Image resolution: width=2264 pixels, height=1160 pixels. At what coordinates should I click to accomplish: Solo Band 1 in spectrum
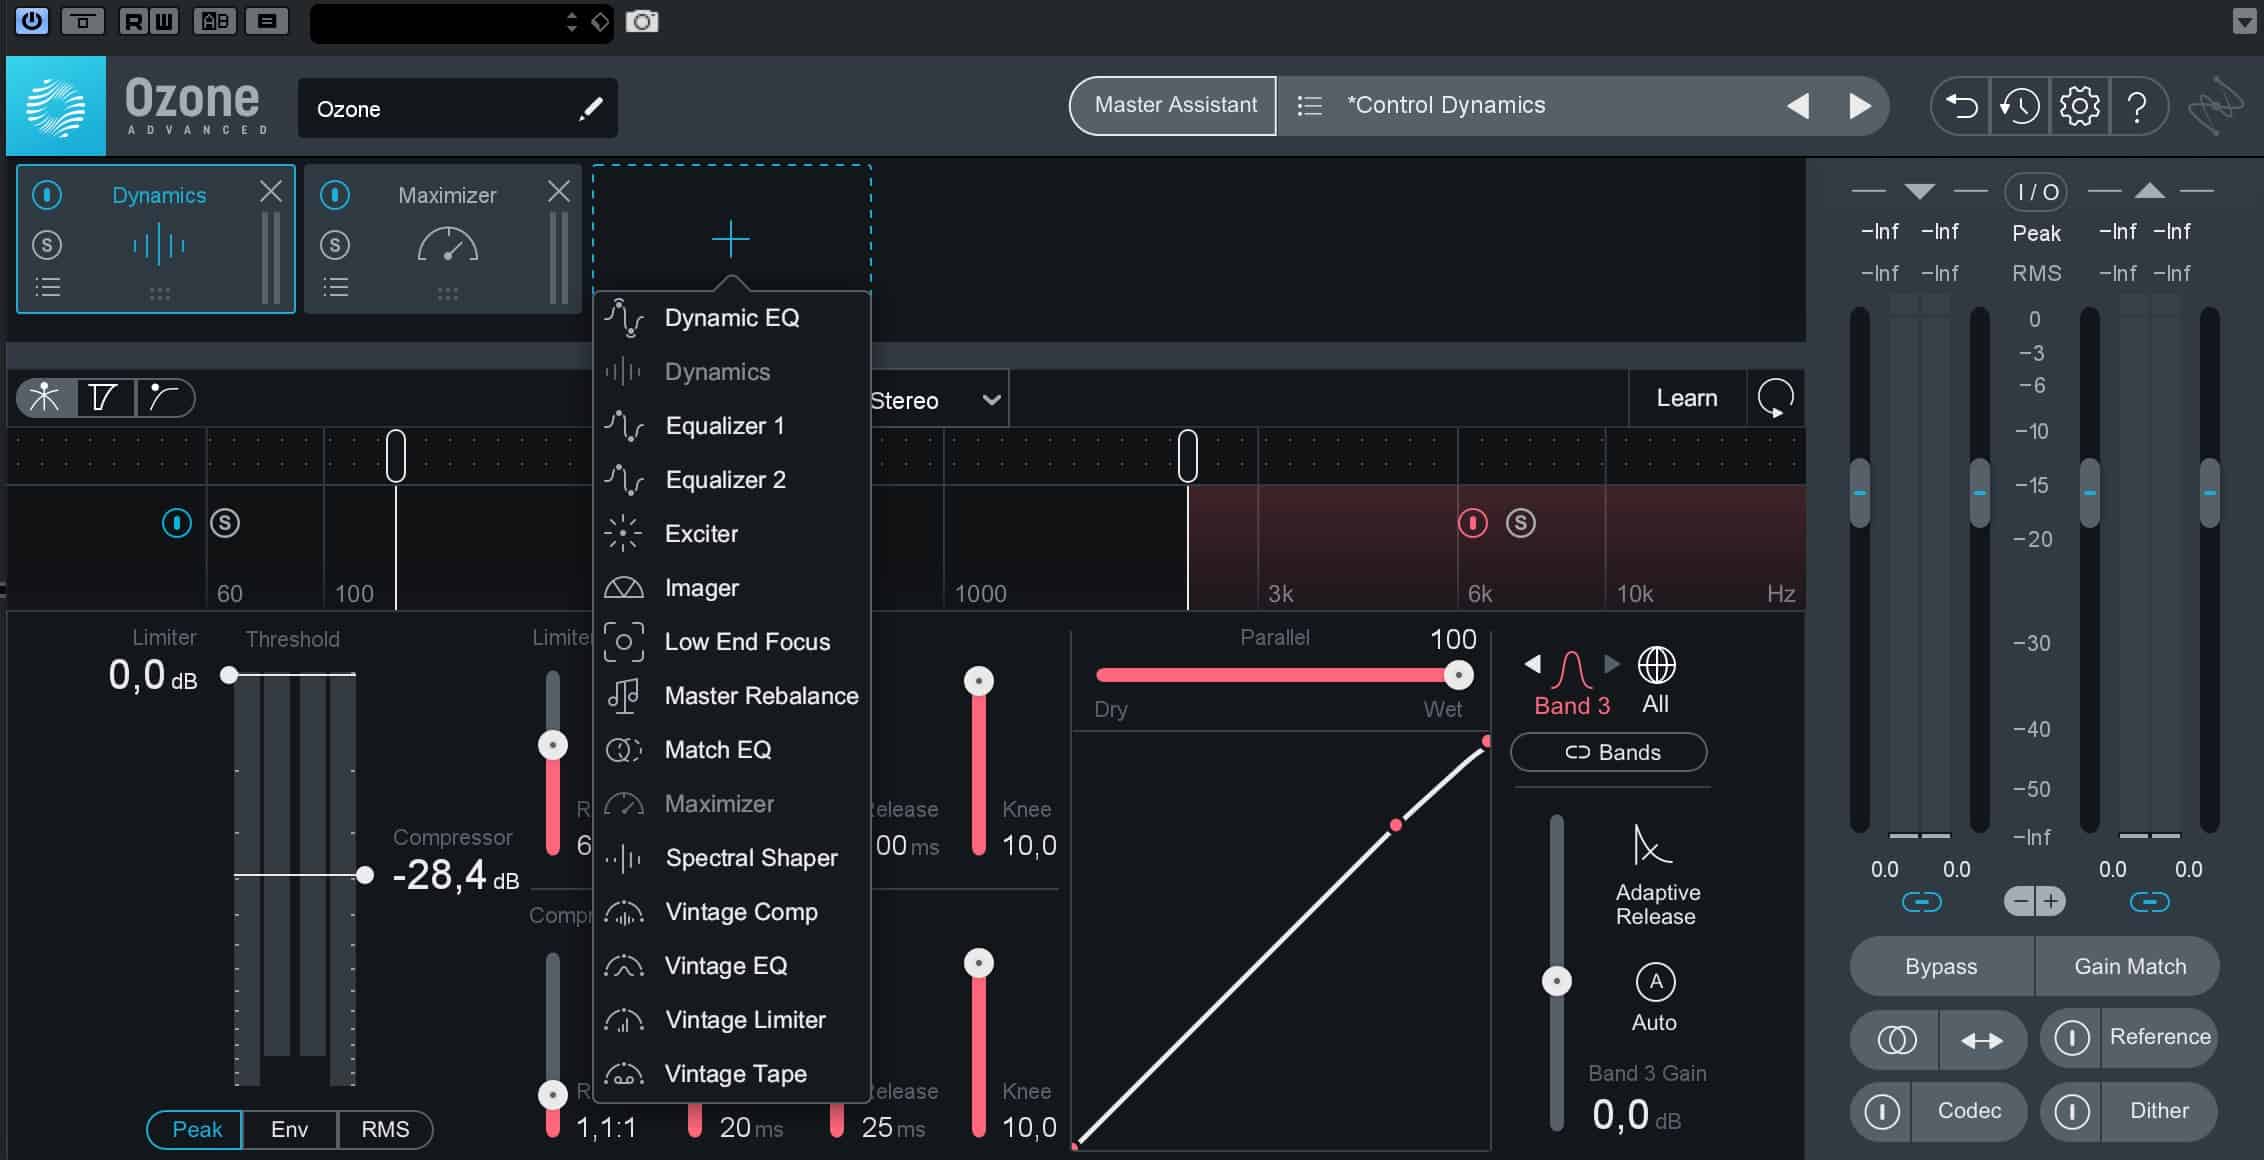pyautogui.click(x=225, y=522)
